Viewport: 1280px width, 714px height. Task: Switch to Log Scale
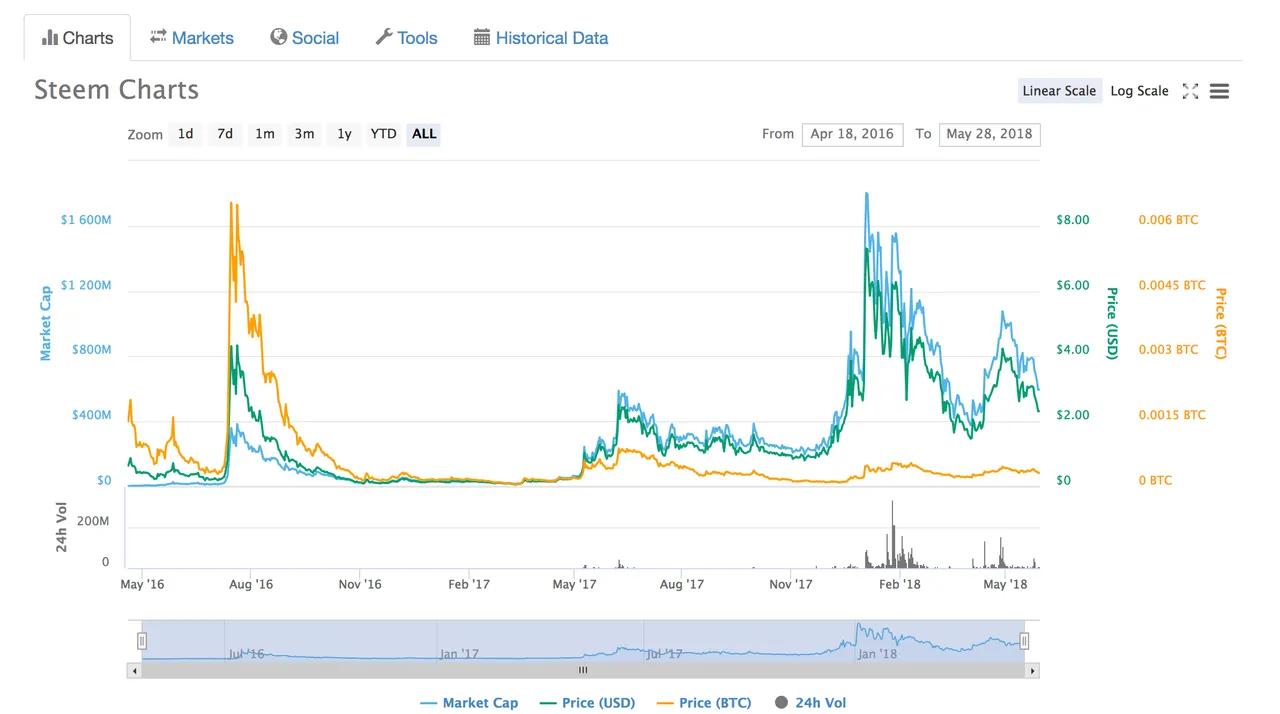pyautogui.click(x=1139, y=91)
